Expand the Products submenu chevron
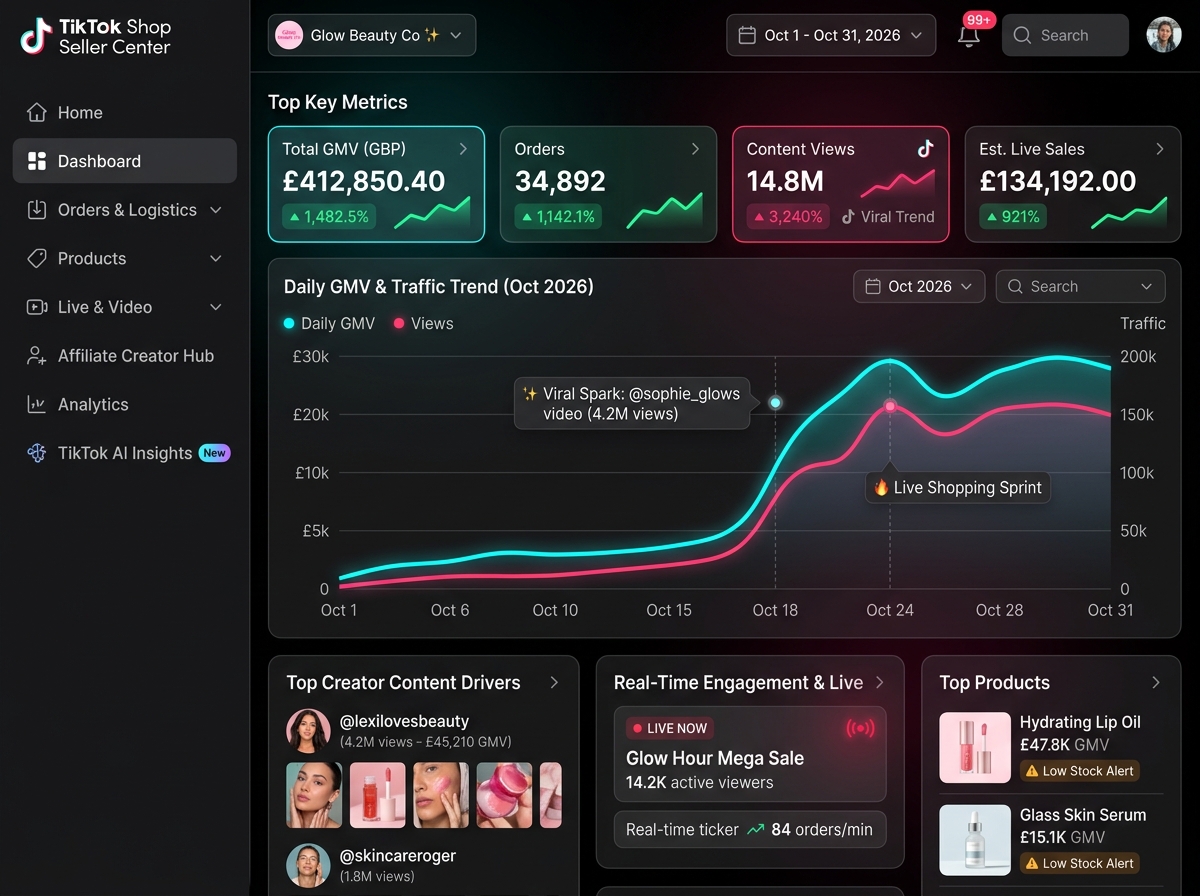The height and width of the screenshot is (896, 1200). [x=216, y=258]
